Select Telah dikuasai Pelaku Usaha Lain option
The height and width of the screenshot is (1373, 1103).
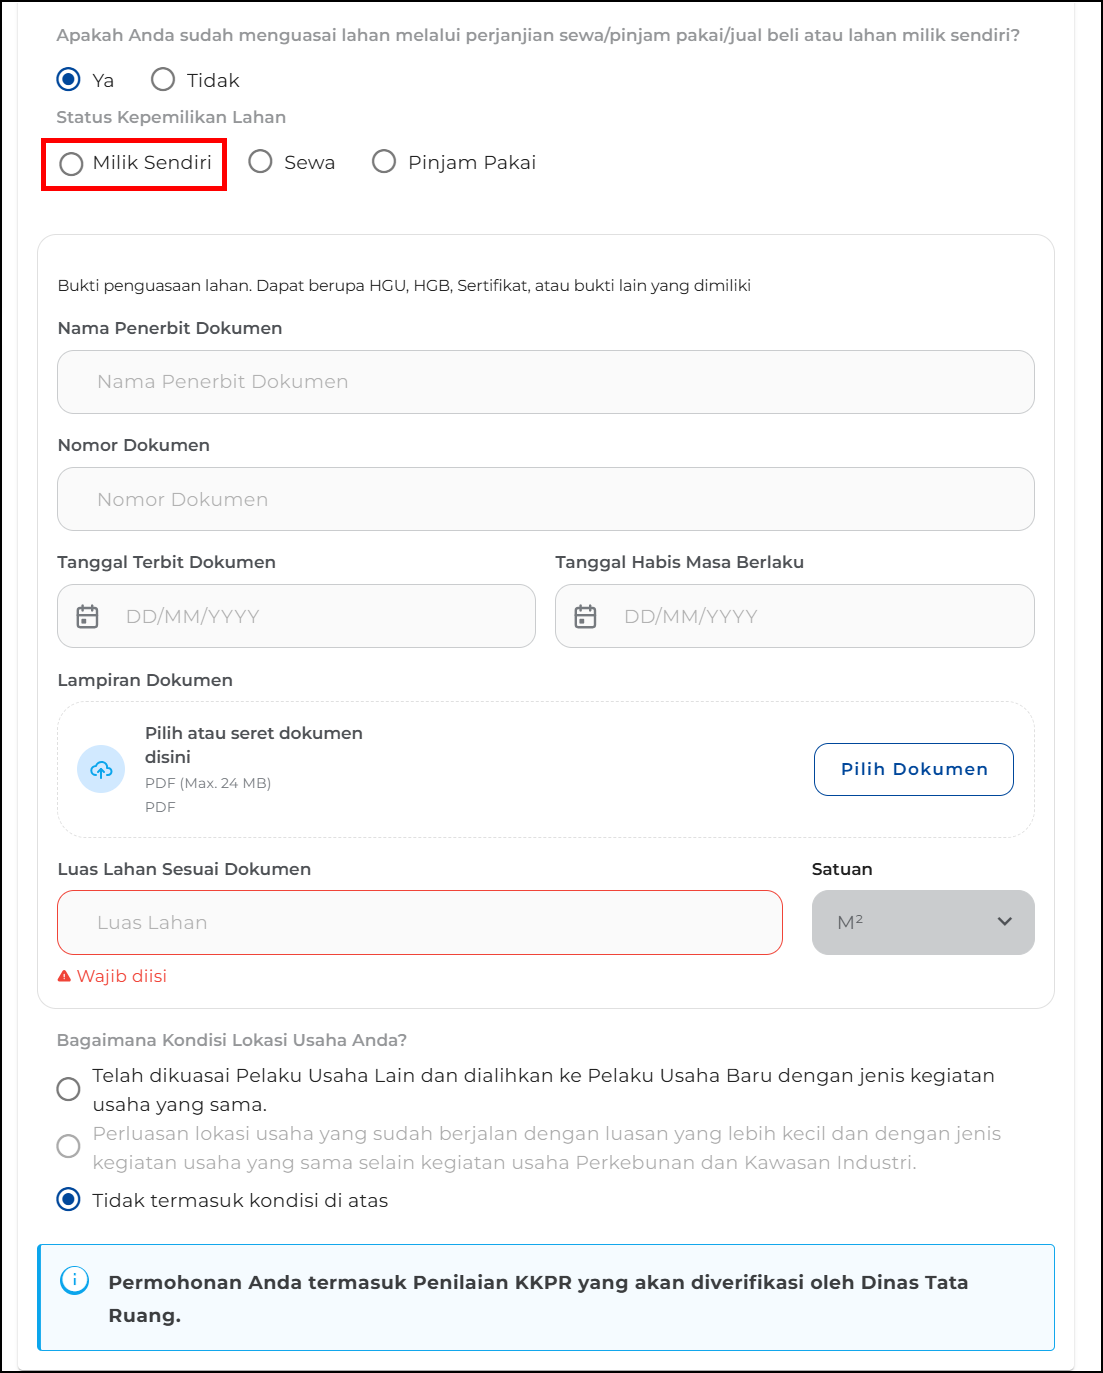68,1089
